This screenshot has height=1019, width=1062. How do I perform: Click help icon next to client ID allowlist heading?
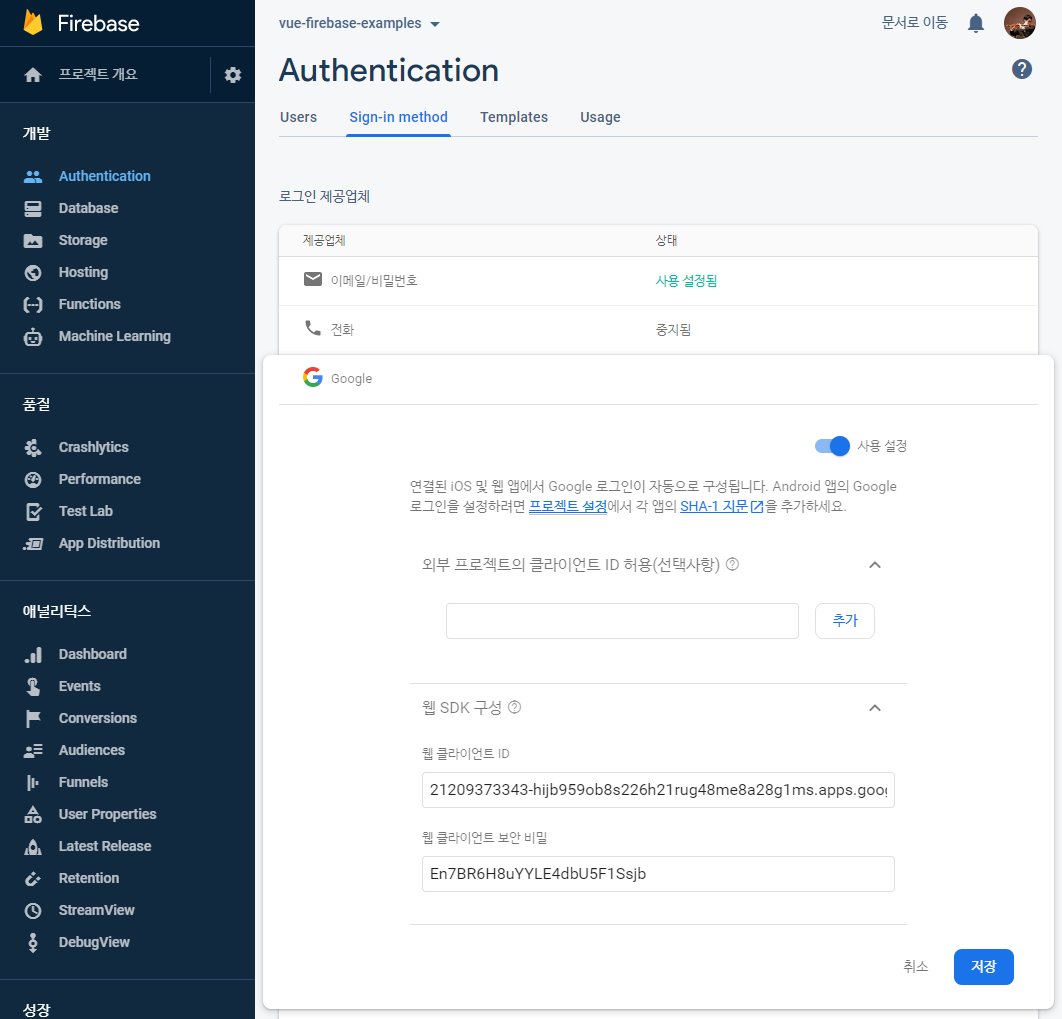[x=732, y=564]
